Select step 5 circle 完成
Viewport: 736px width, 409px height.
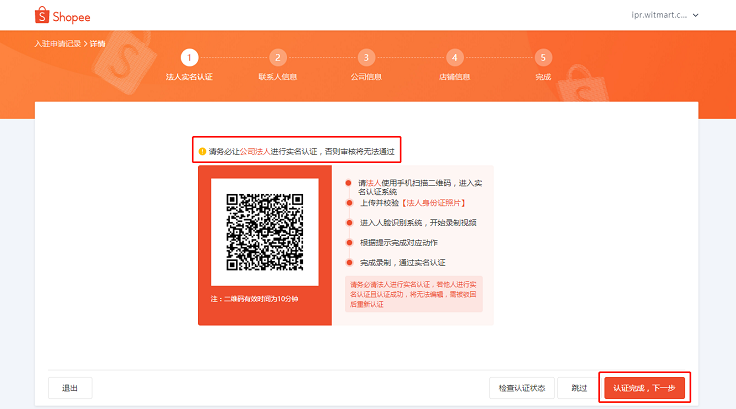[543, 58]
